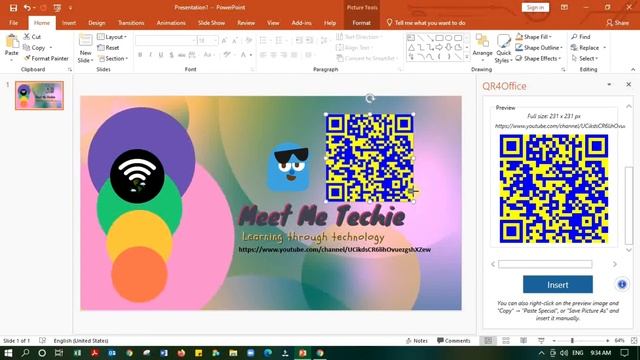
Task: Open the Notes pane
Action: point(417,340)
